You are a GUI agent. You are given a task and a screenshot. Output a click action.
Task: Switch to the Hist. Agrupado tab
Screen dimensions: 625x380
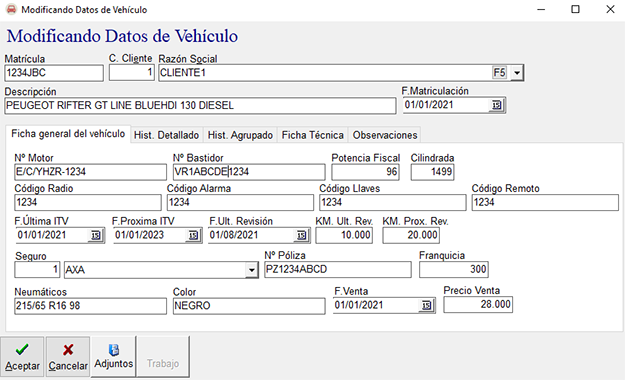[x=240, y=135]
